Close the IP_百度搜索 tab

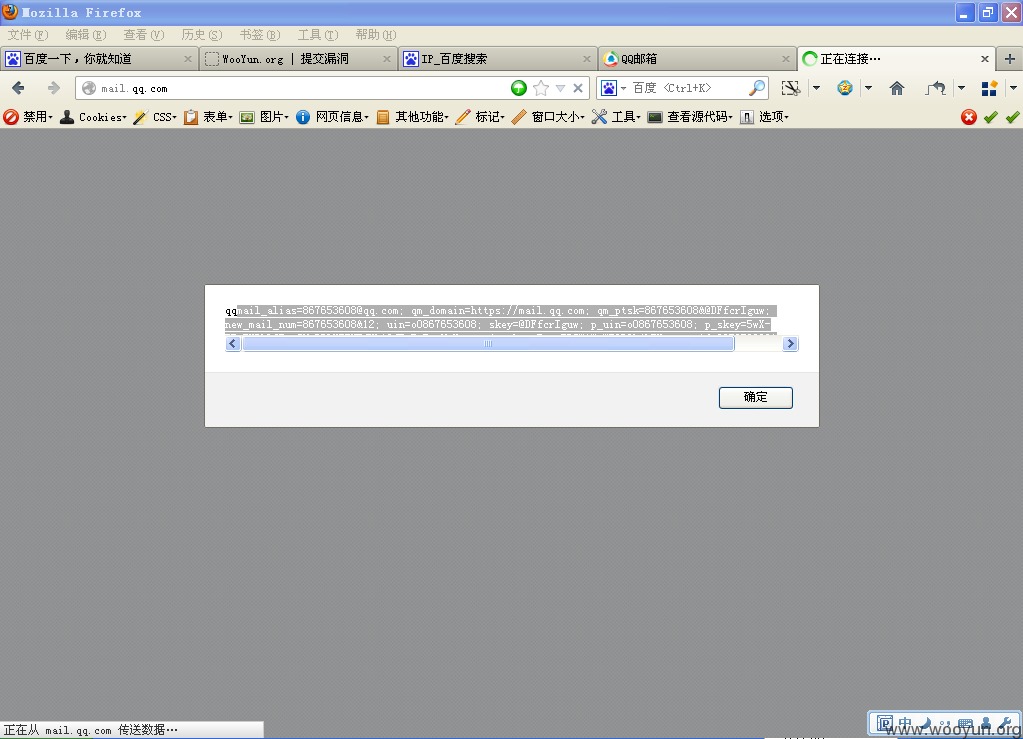pos(587,59)
